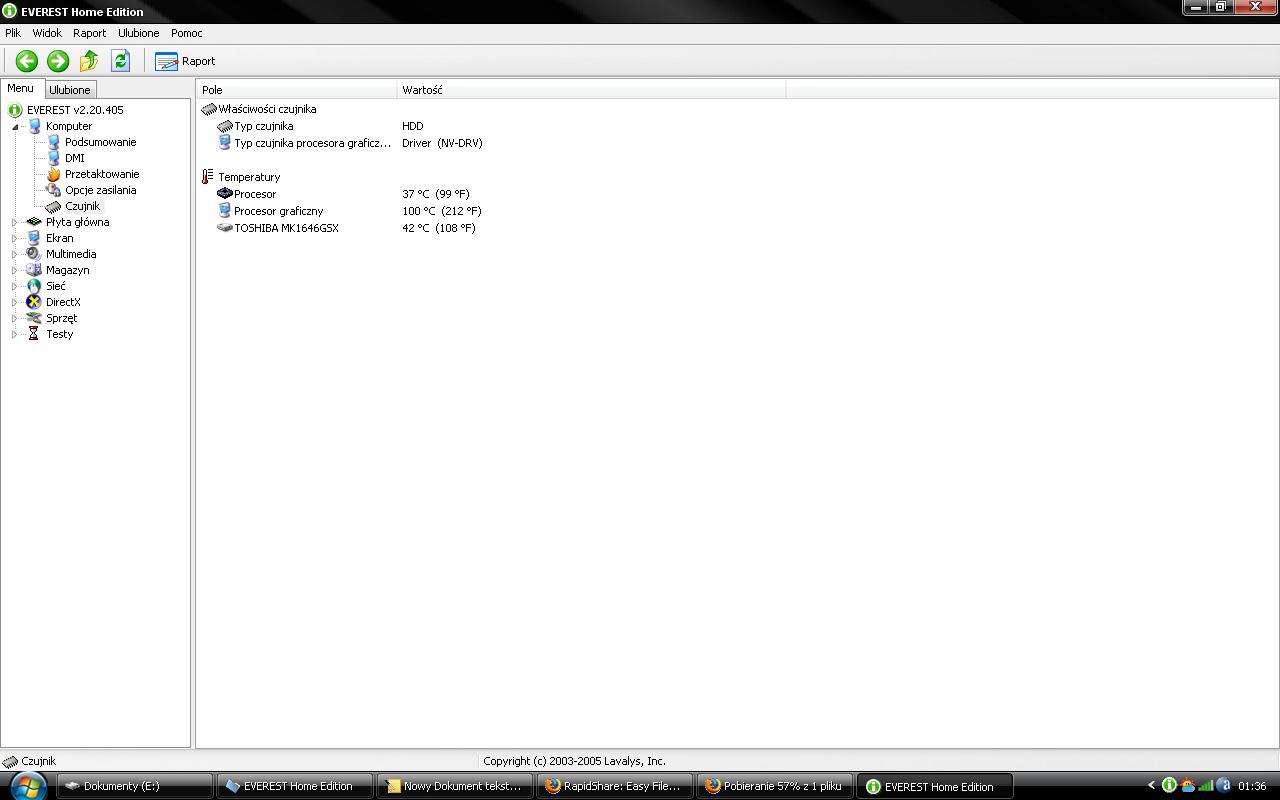Screen dimensions: 1280x800
Task: Expand the DirectX tree node
Action: point(15,302)
